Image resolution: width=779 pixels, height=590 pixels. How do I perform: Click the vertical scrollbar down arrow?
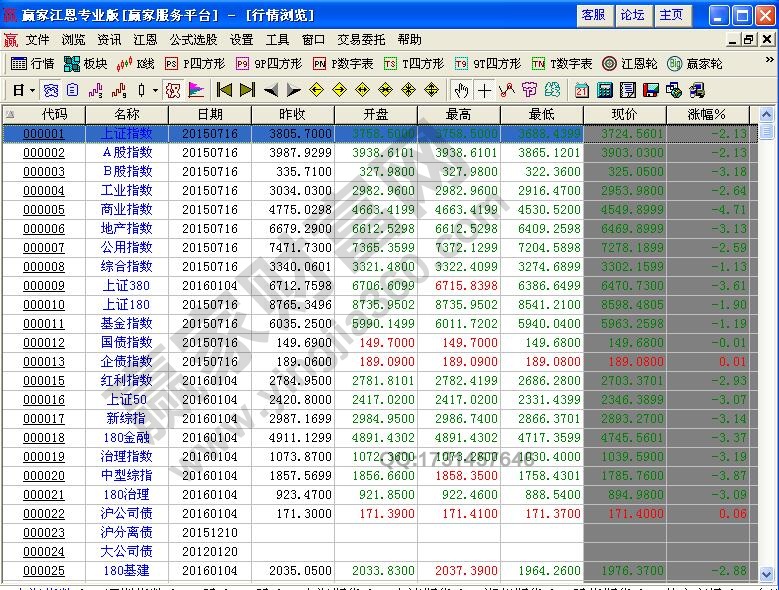766,574
